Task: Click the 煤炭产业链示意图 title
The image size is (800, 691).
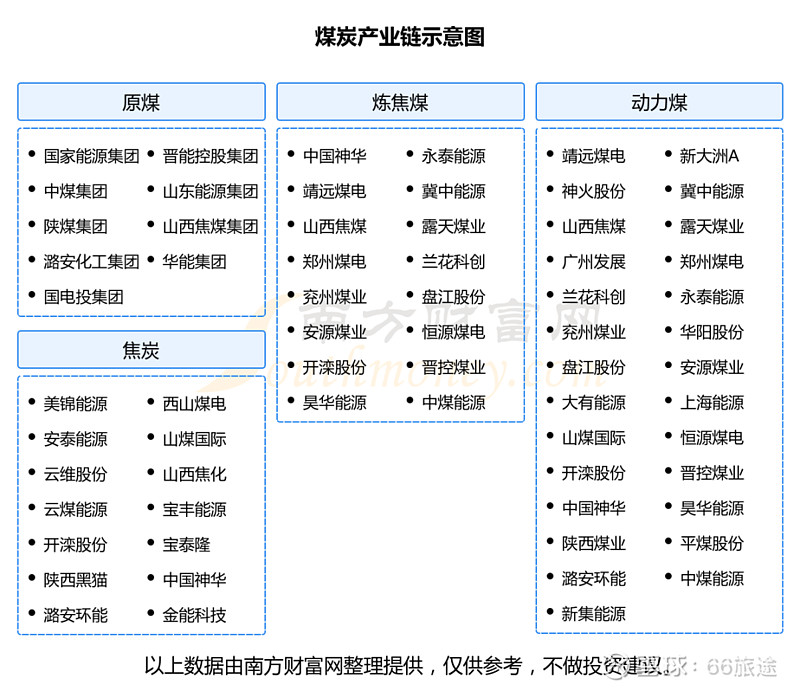Action: [400, 37]
